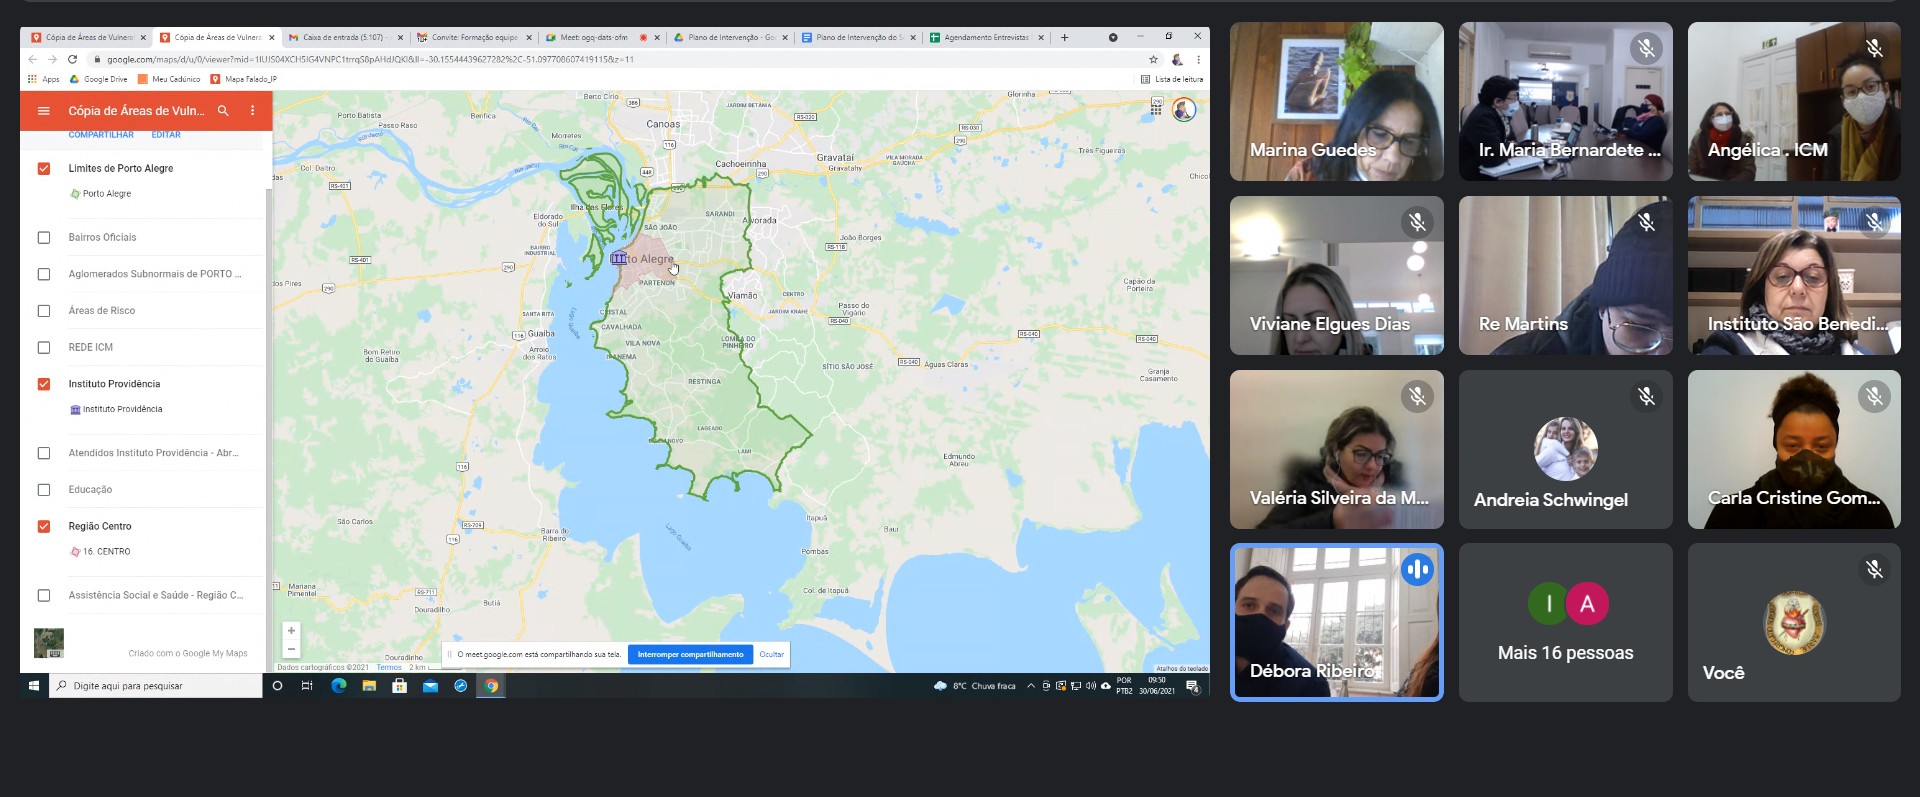Screen dimensions: 1920x797
Task: Open the Google apps grid
Action: click(x=1156, y=110)
